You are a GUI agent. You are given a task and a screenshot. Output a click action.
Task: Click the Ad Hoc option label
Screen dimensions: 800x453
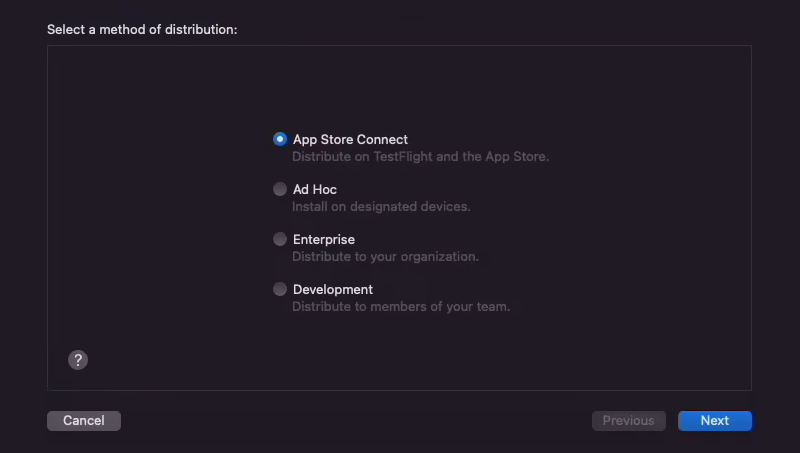point(314,190)
